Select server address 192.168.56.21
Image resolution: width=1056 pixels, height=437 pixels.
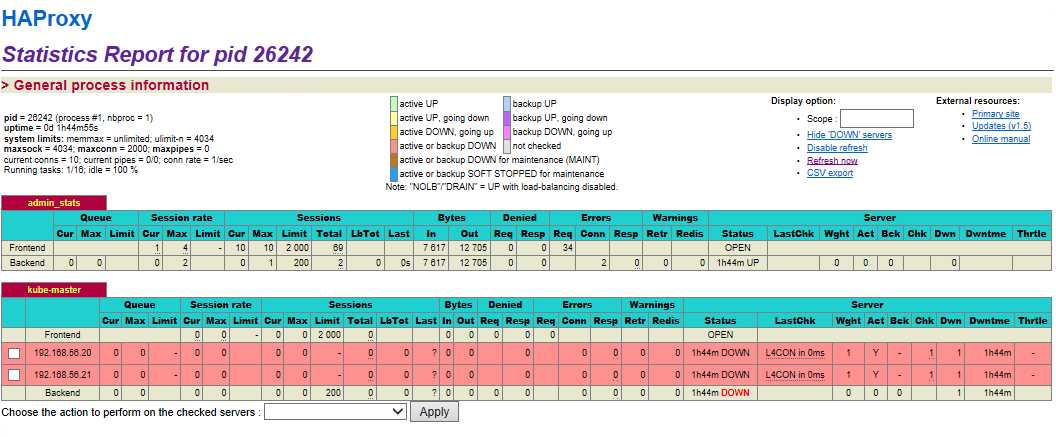(x=63, y=374)
